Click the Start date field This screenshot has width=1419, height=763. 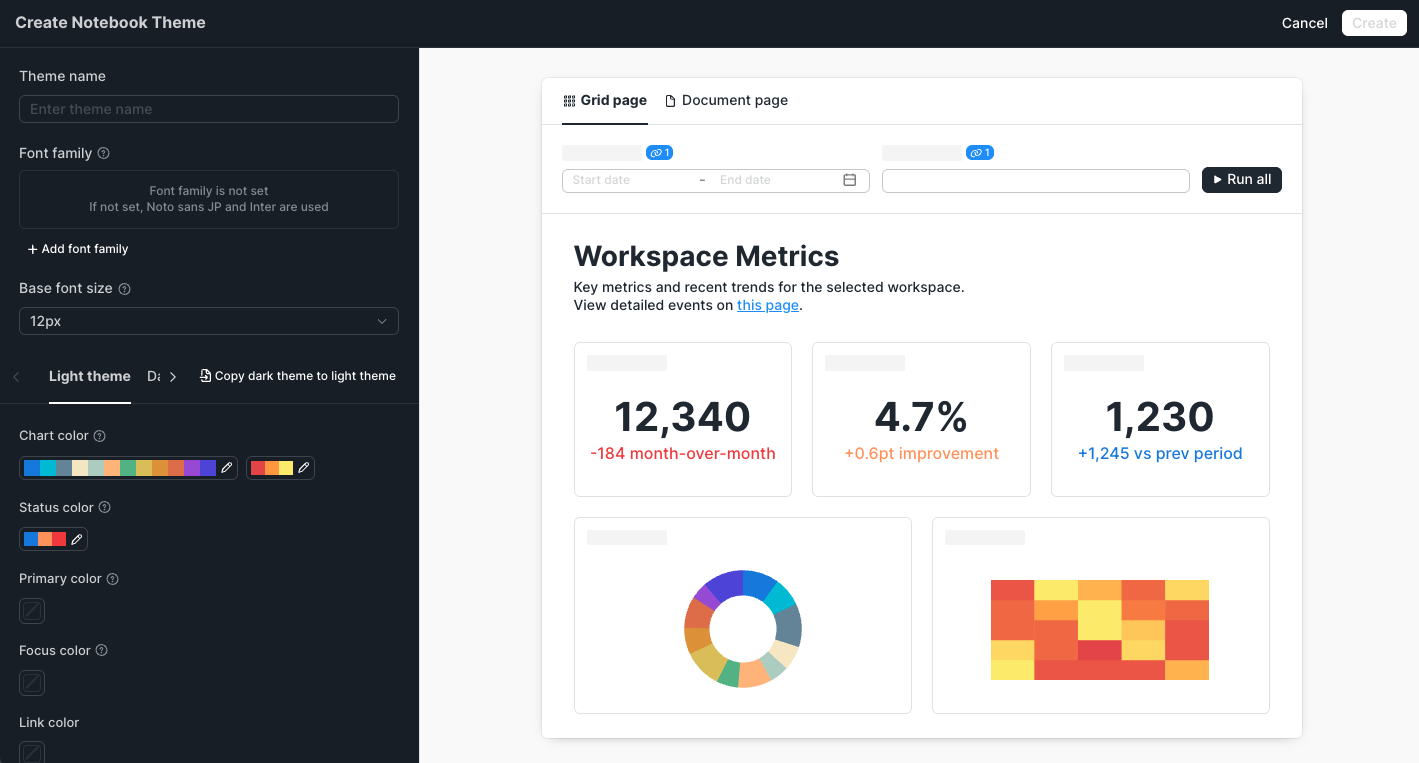point(630,180)
